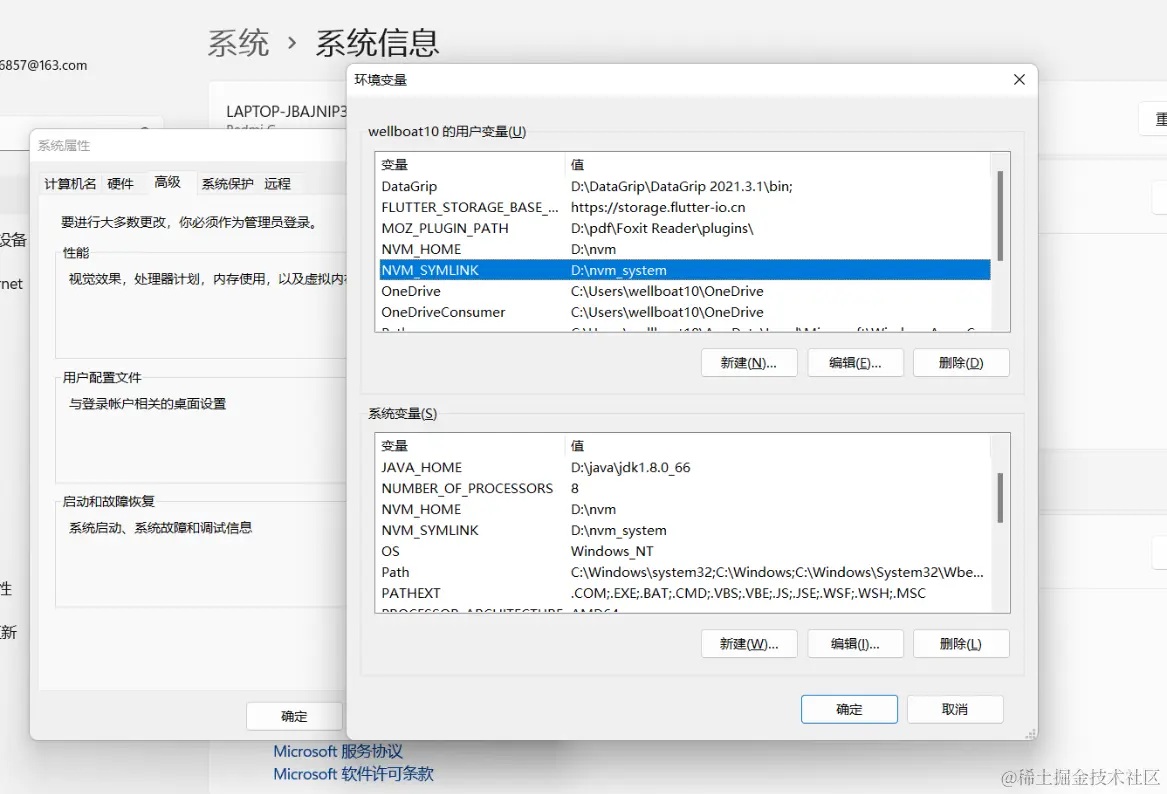The width and height of the screenshot is (1167, 794).
Task: Select user NVM_HOME with highlighted row below
Action: point(683,249)
